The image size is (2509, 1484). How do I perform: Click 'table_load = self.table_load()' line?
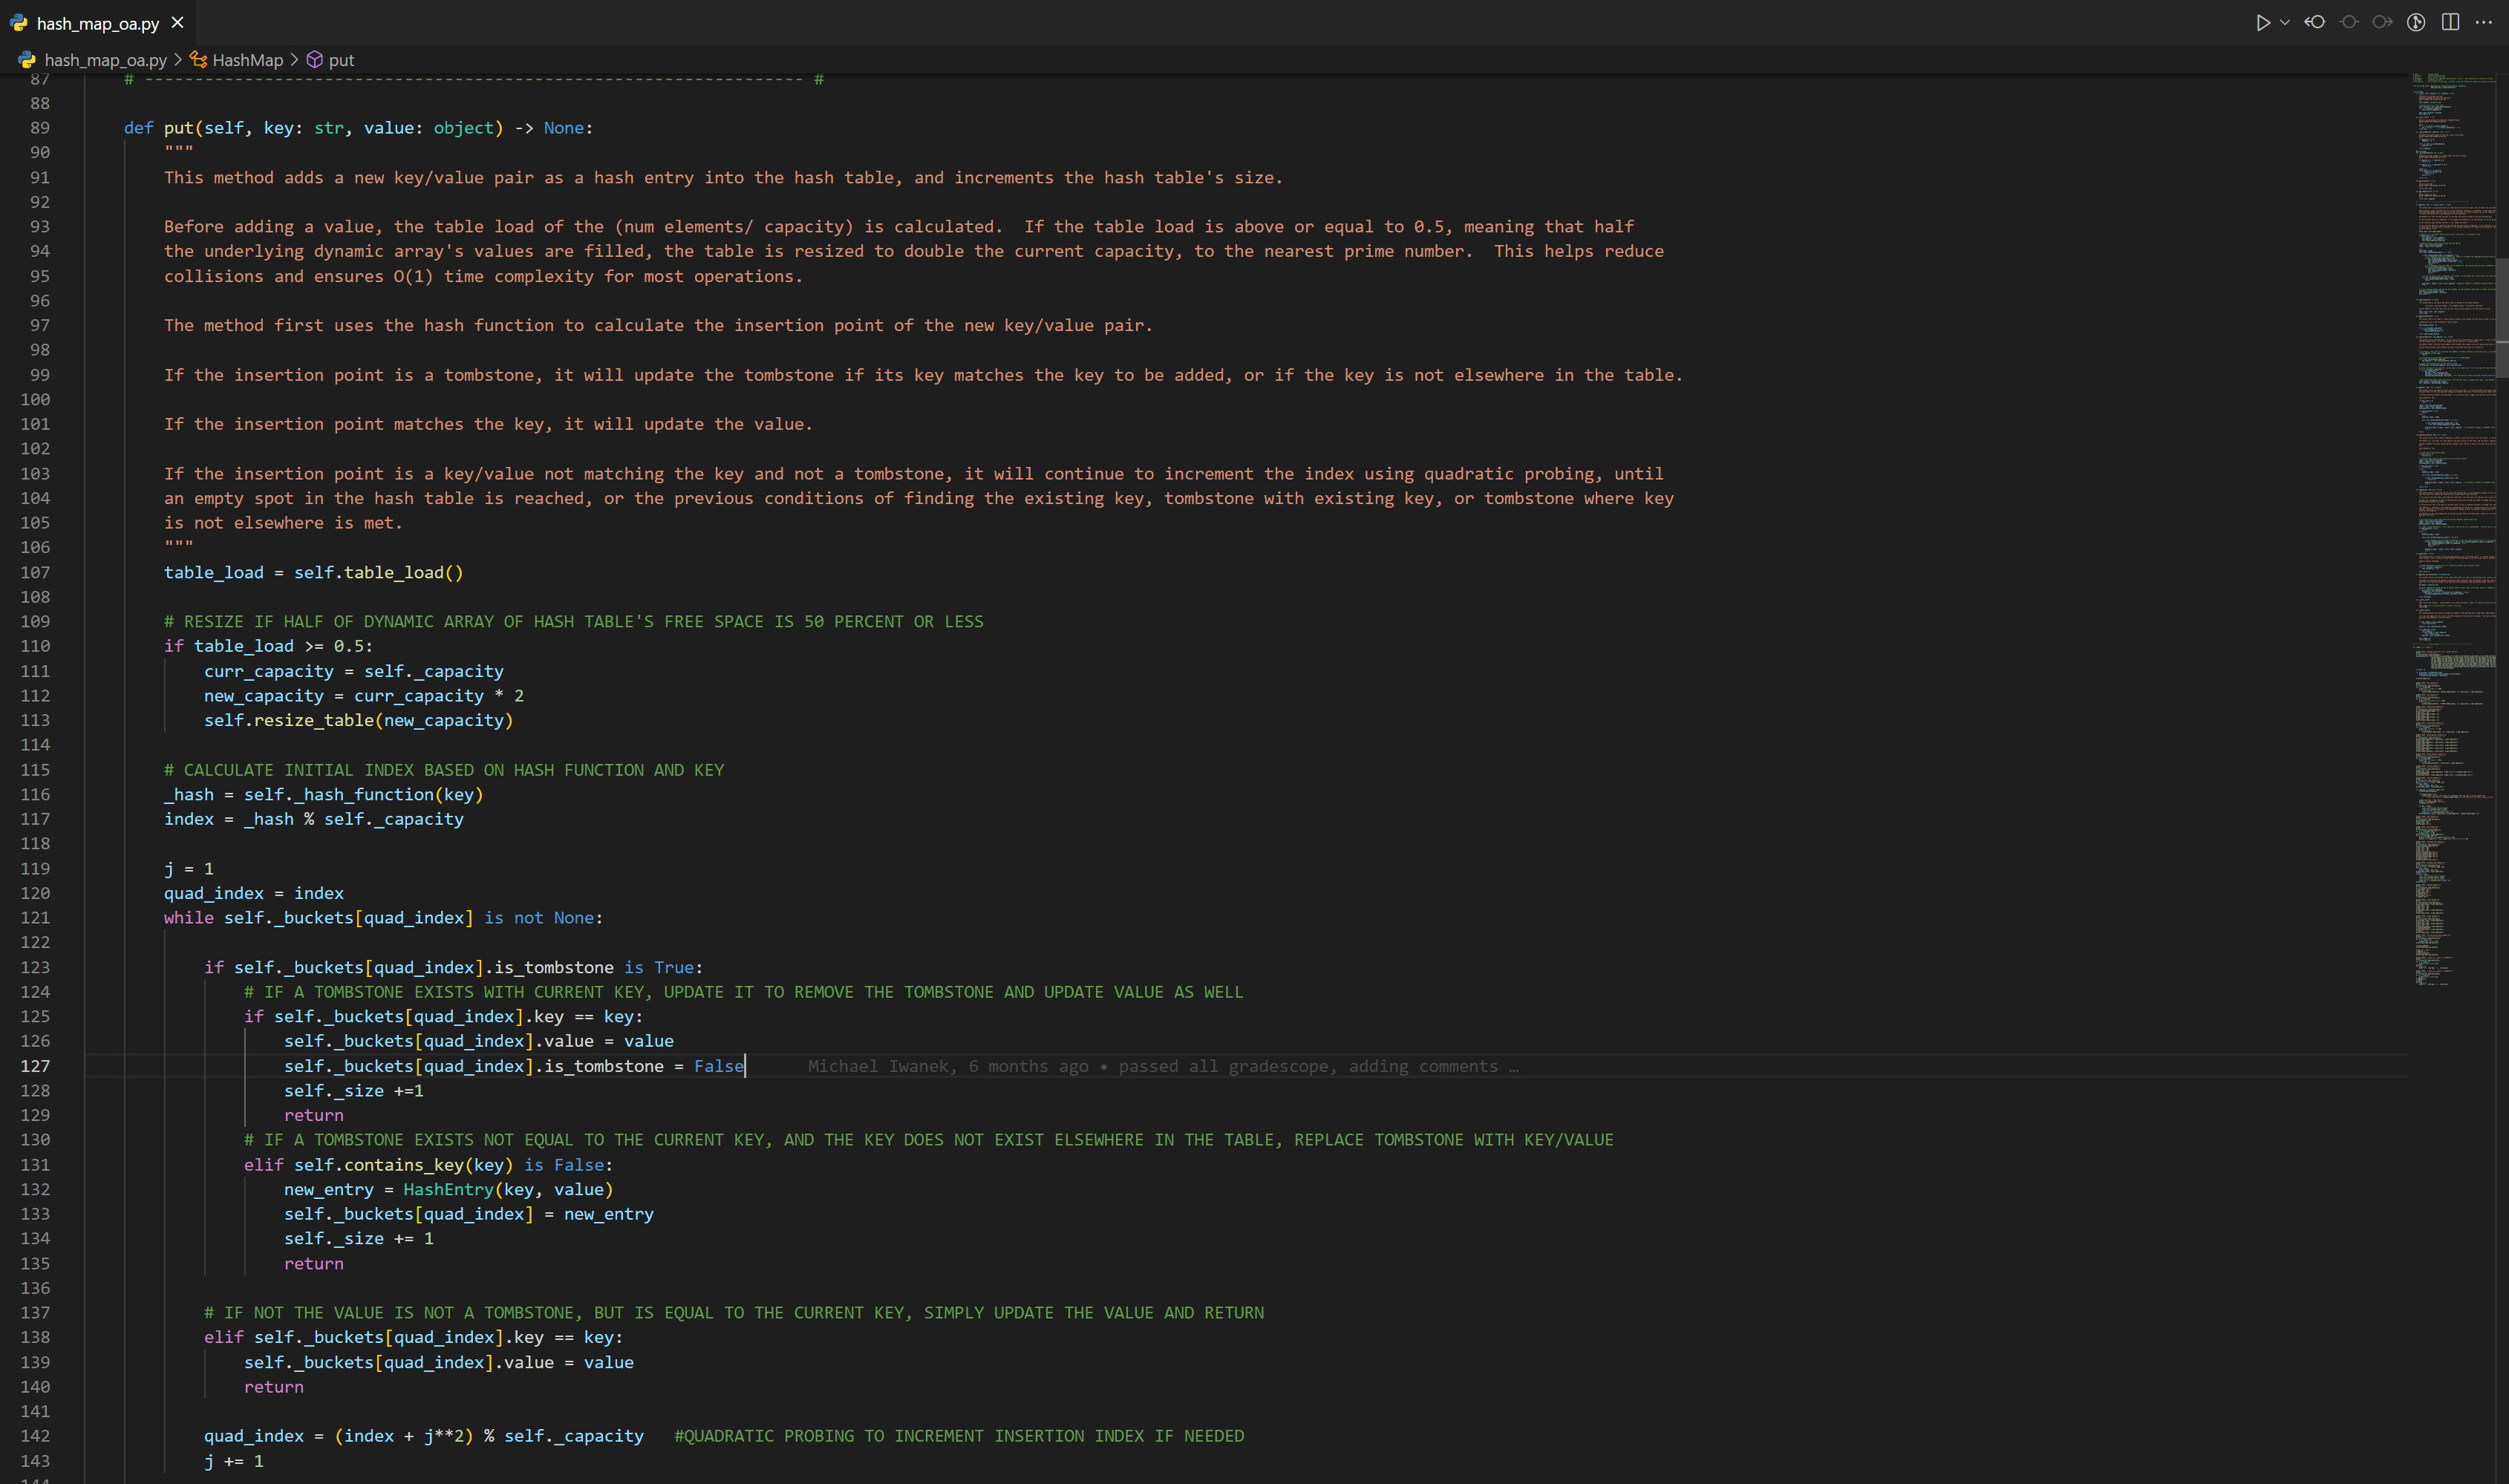[x=313, y=572]
